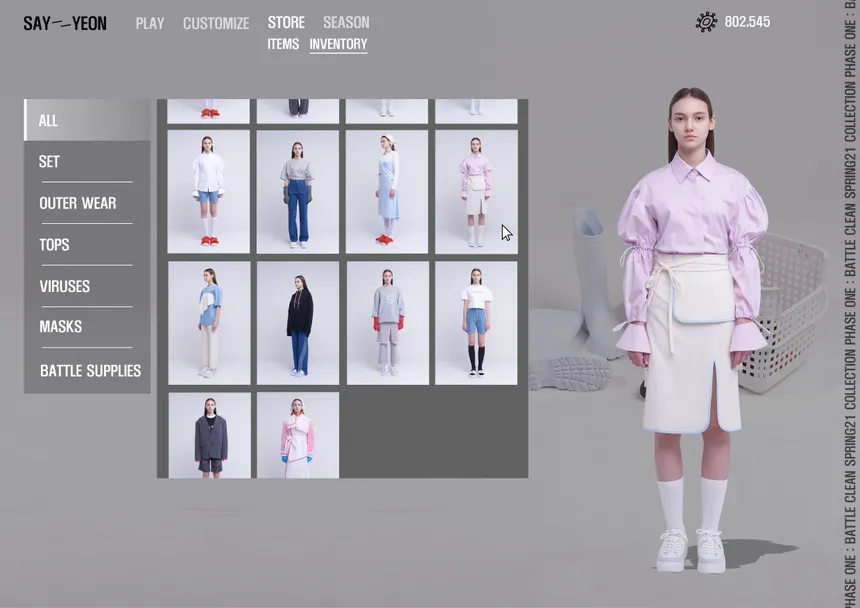Switch to the ITEMS sub-tab
Screen dimensions: 860x608
[283, 44]
